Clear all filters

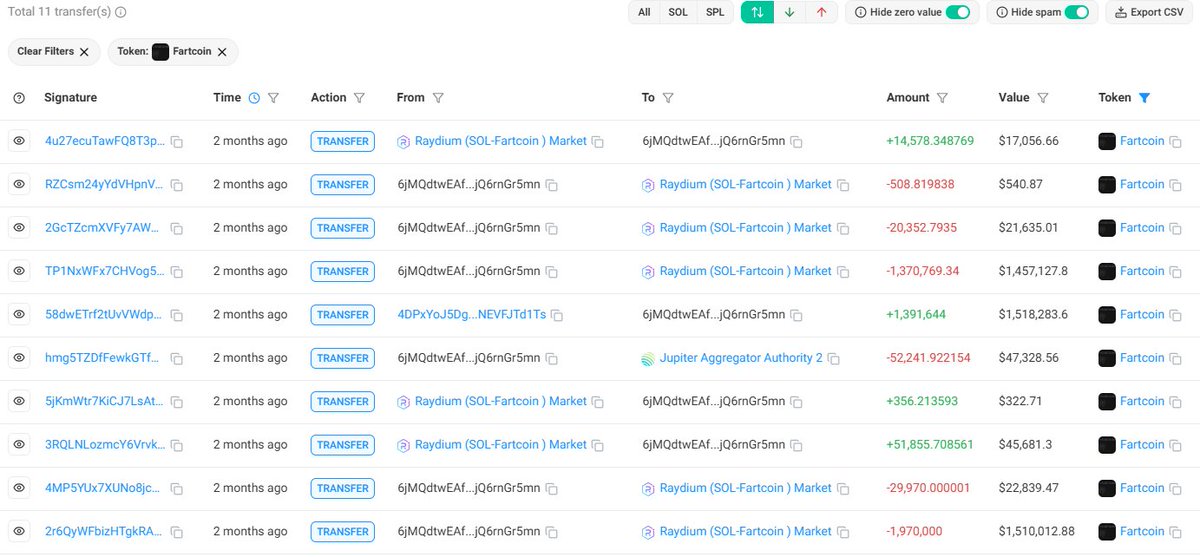click(54, 52)
